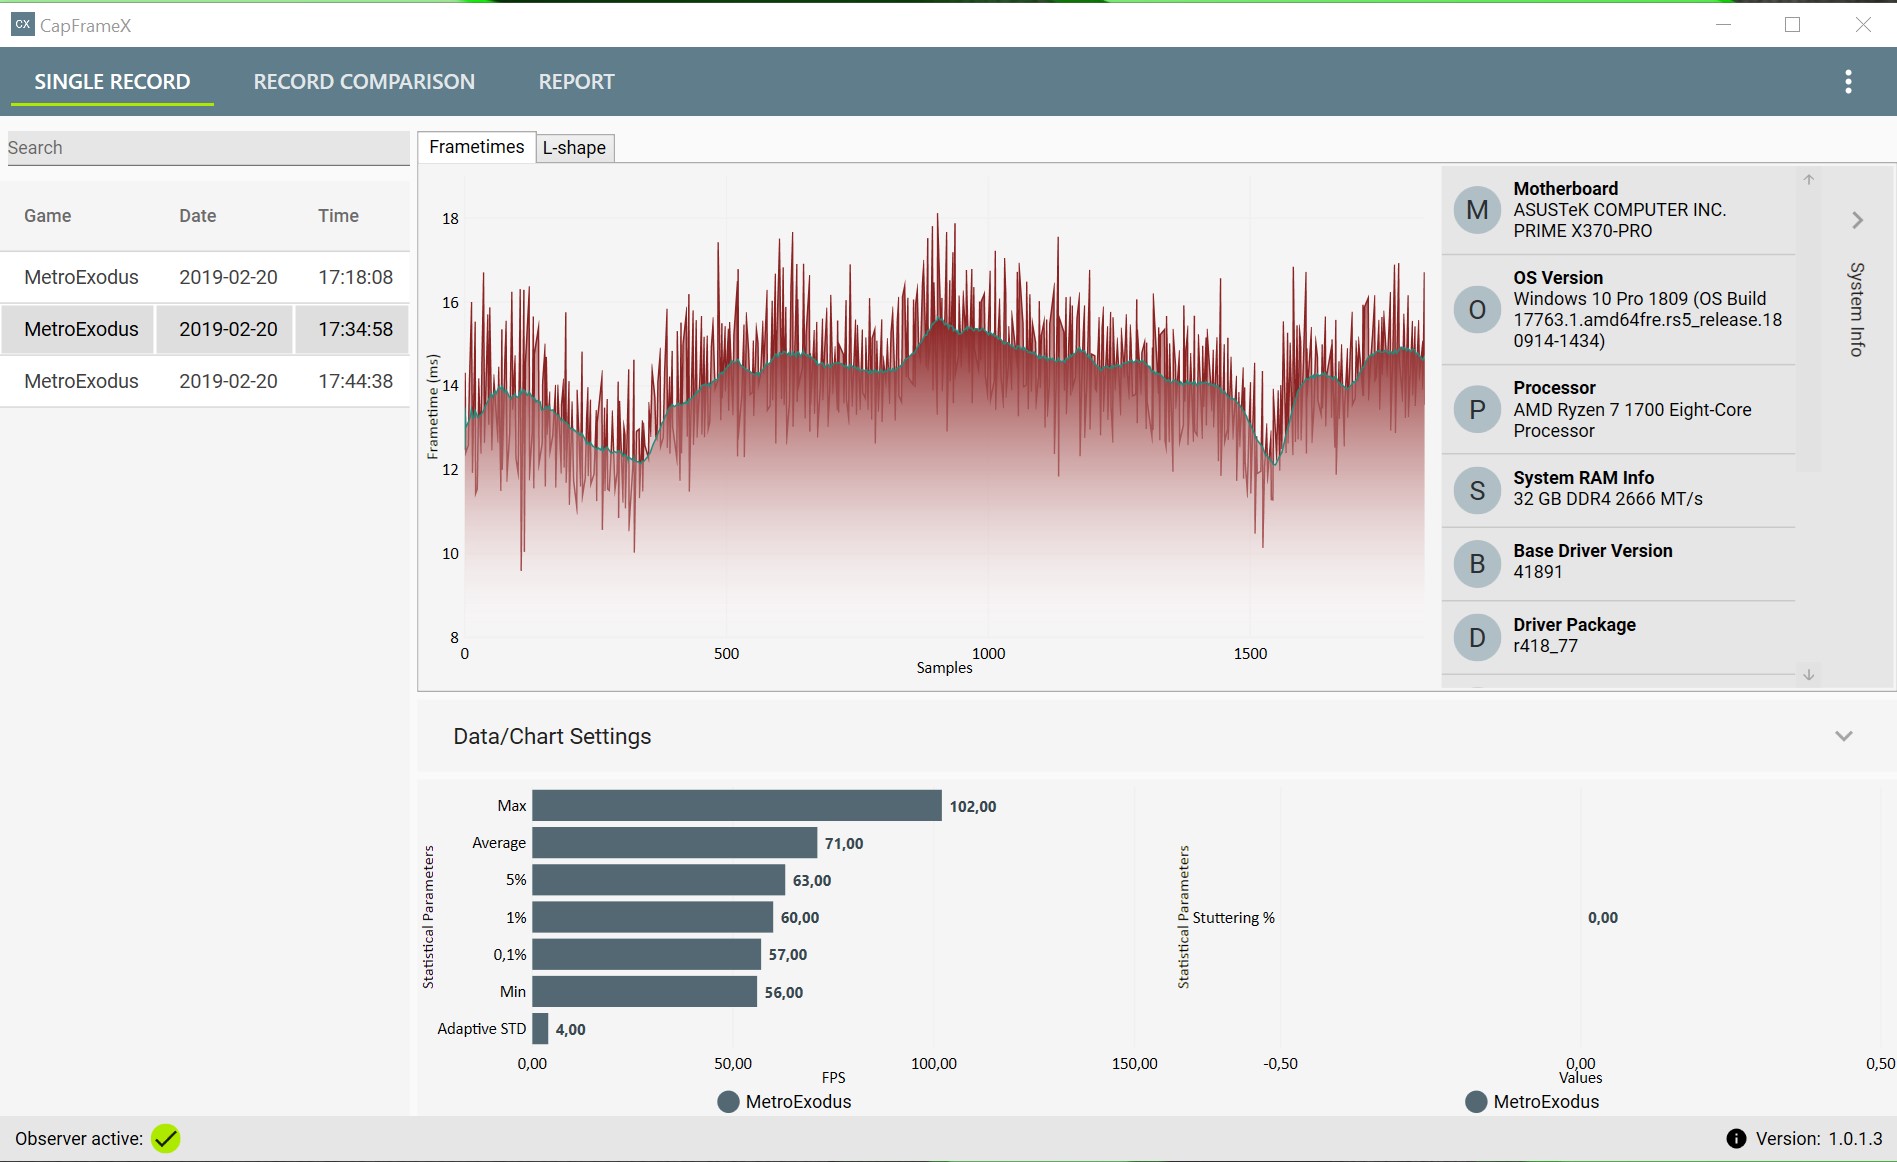Click the 'r418_77' driver package value

tap(1545, 646)
